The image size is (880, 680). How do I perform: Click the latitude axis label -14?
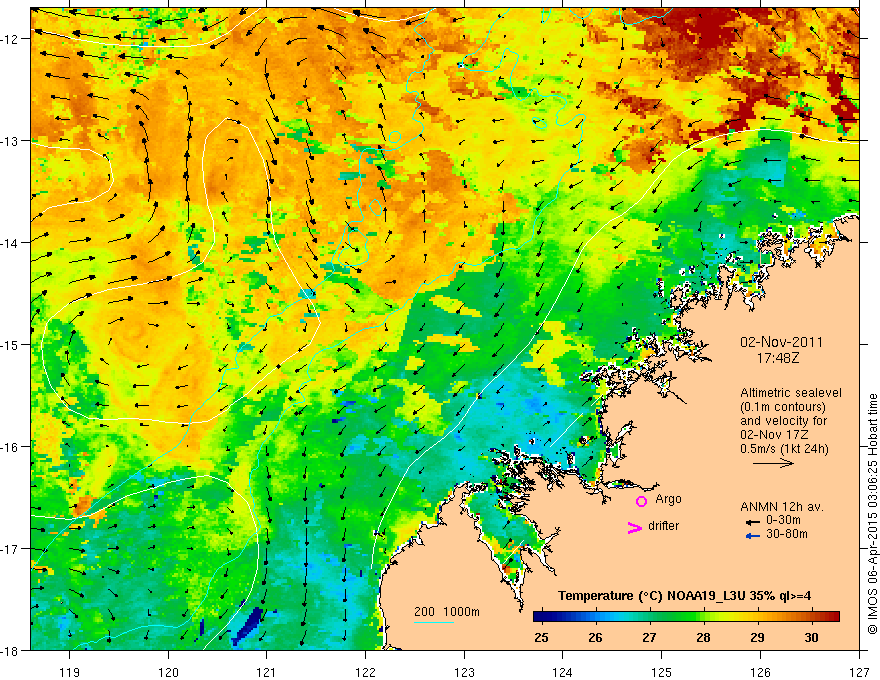pyautogui.click(x=10, y=243)
